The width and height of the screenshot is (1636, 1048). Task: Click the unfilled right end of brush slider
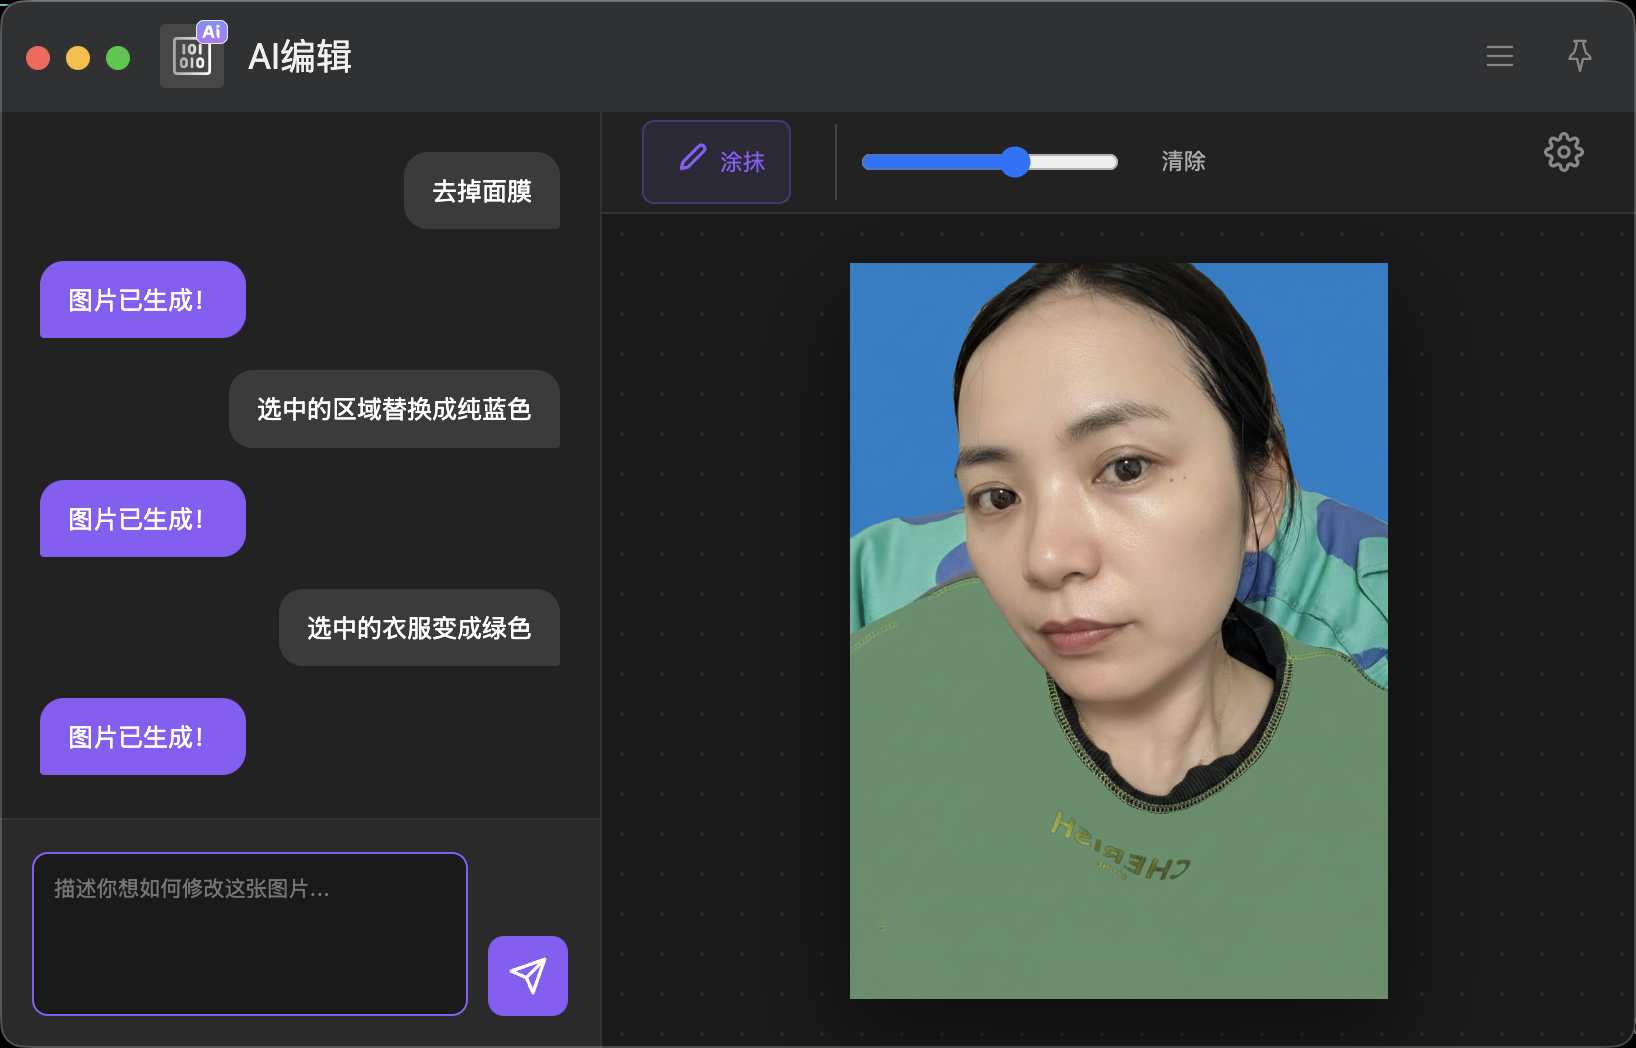(1080, 162)
